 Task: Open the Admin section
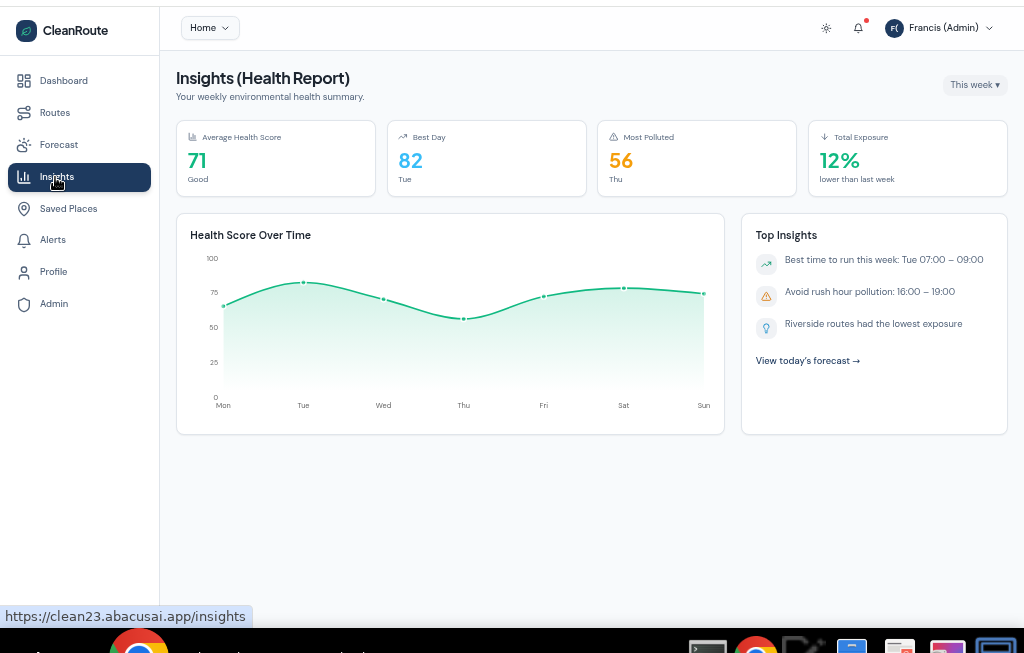[x=79, y=304]
